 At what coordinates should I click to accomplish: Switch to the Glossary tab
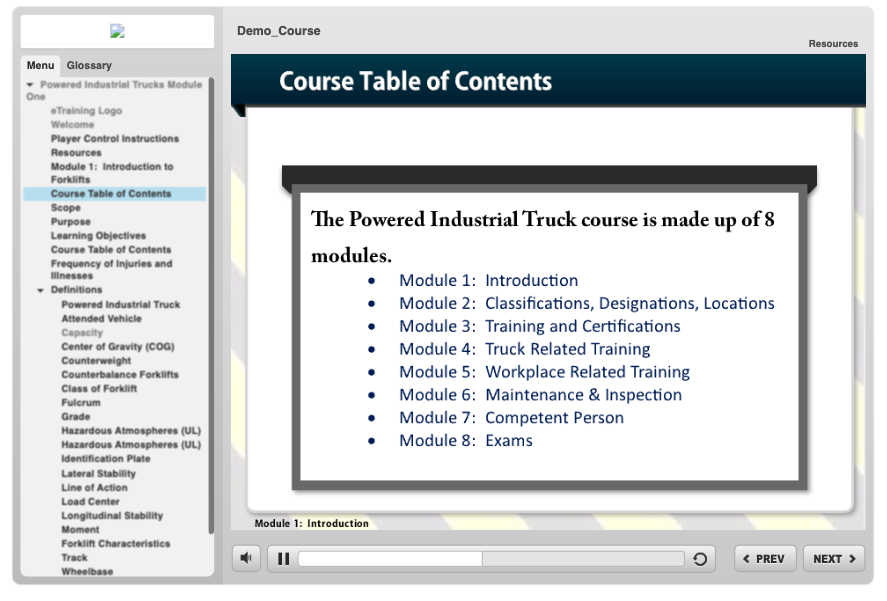point(89,65)
